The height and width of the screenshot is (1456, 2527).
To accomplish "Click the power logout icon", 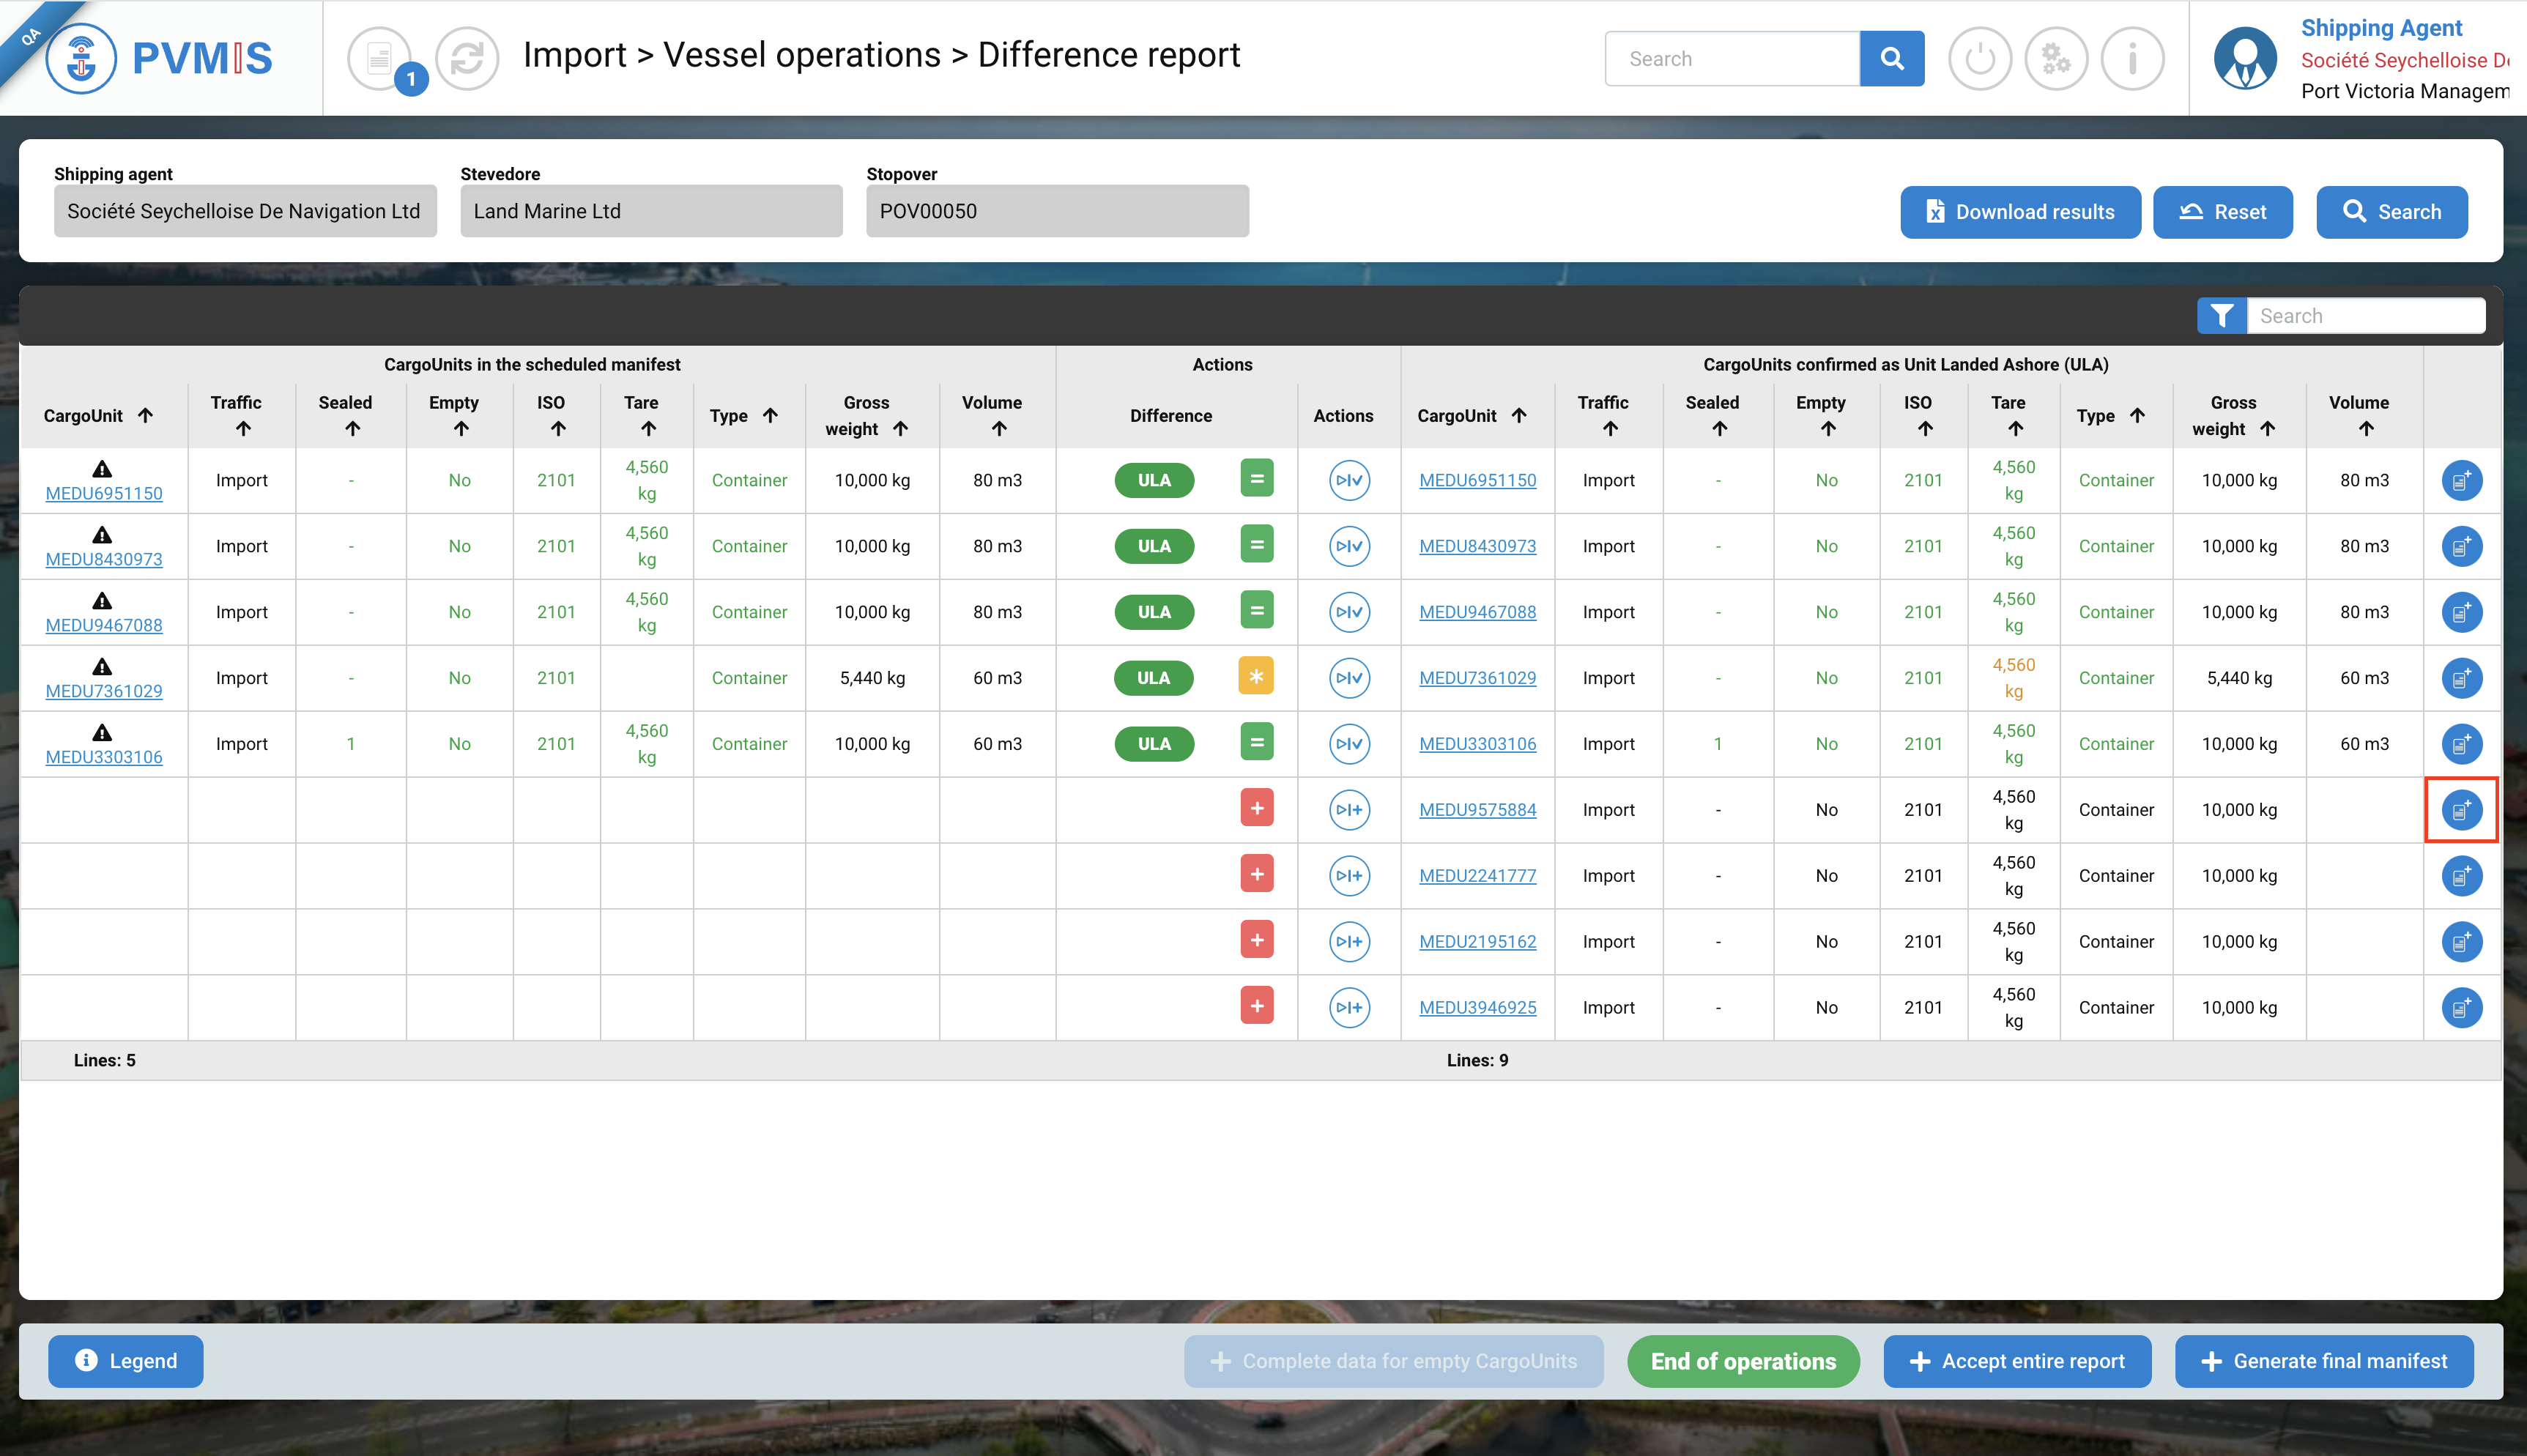I will pyautogui.click(x=1979, y=59).
